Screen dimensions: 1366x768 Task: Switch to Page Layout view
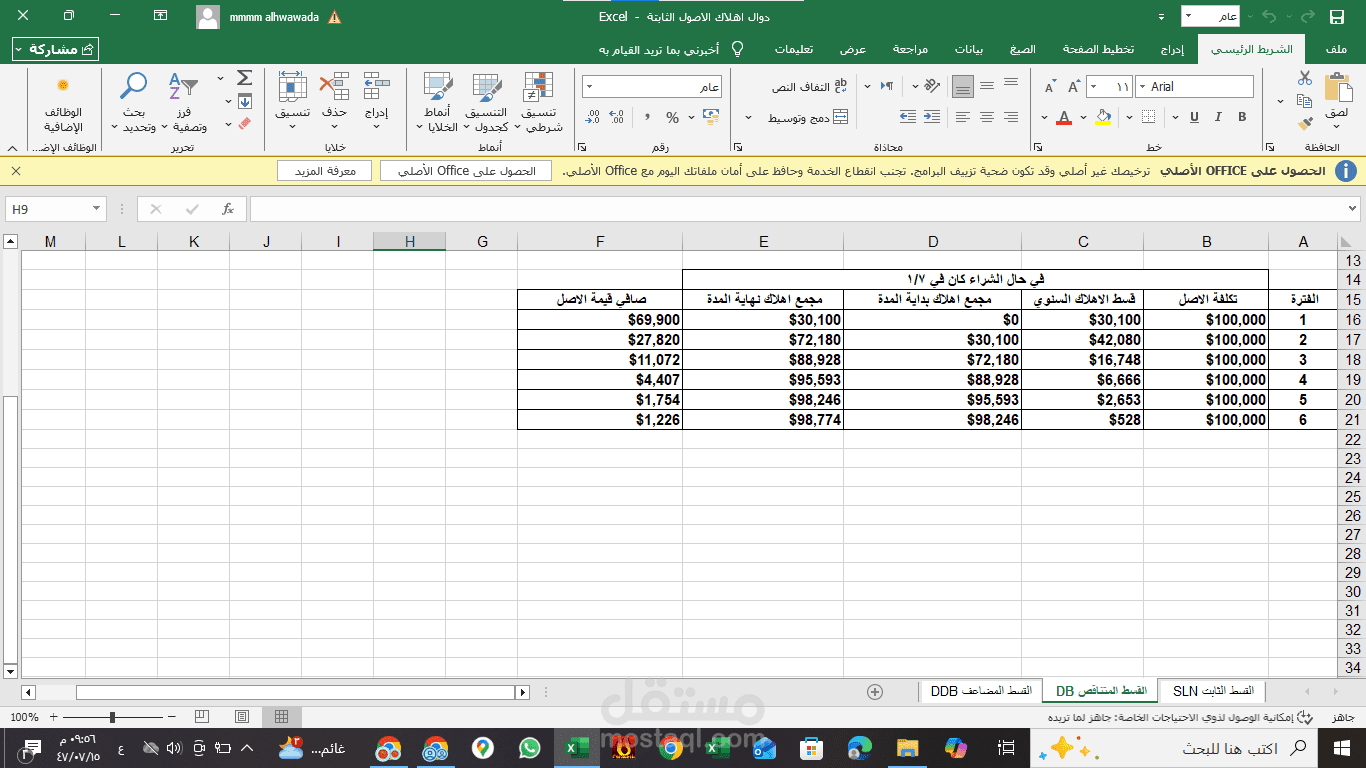[241, 716]
